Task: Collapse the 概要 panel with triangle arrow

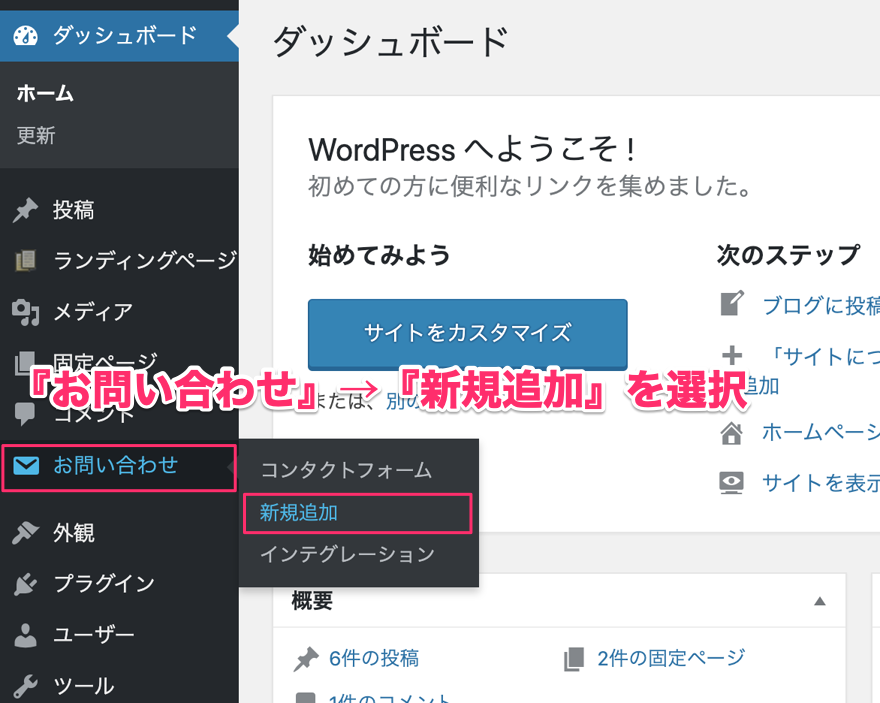Action: point(820,601)
